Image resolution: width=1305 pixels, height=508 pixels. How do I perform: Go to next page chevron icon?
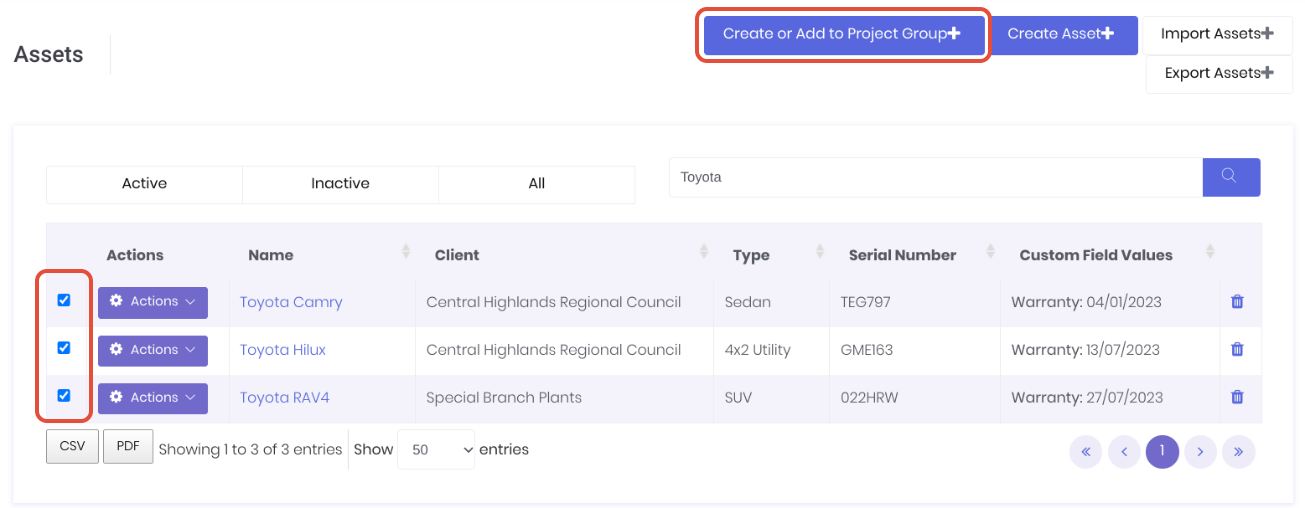pos(1200,452)
